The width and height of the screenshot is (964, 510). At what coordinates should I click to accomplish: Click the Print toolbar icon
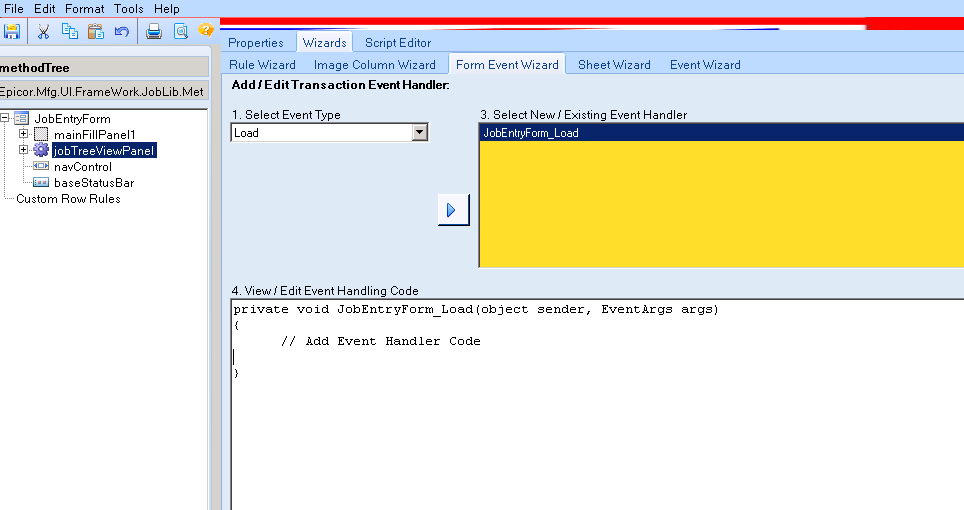click(x=154, y=31)
